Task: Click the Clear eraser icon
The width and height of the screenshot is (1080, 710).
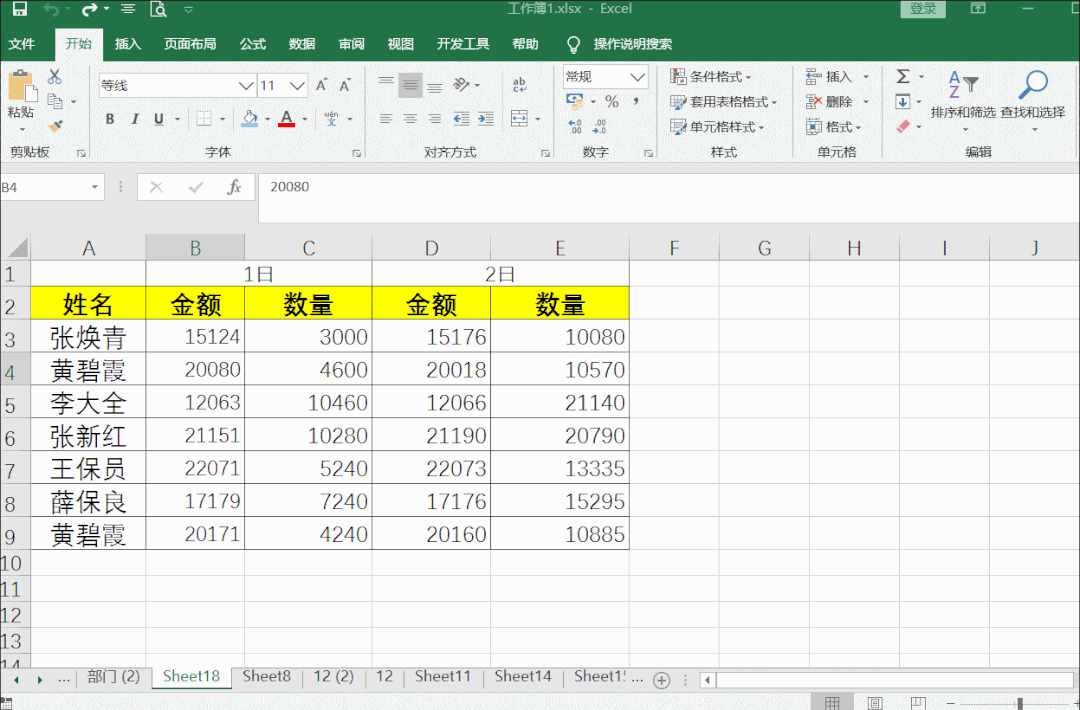Action: point(903,127)
